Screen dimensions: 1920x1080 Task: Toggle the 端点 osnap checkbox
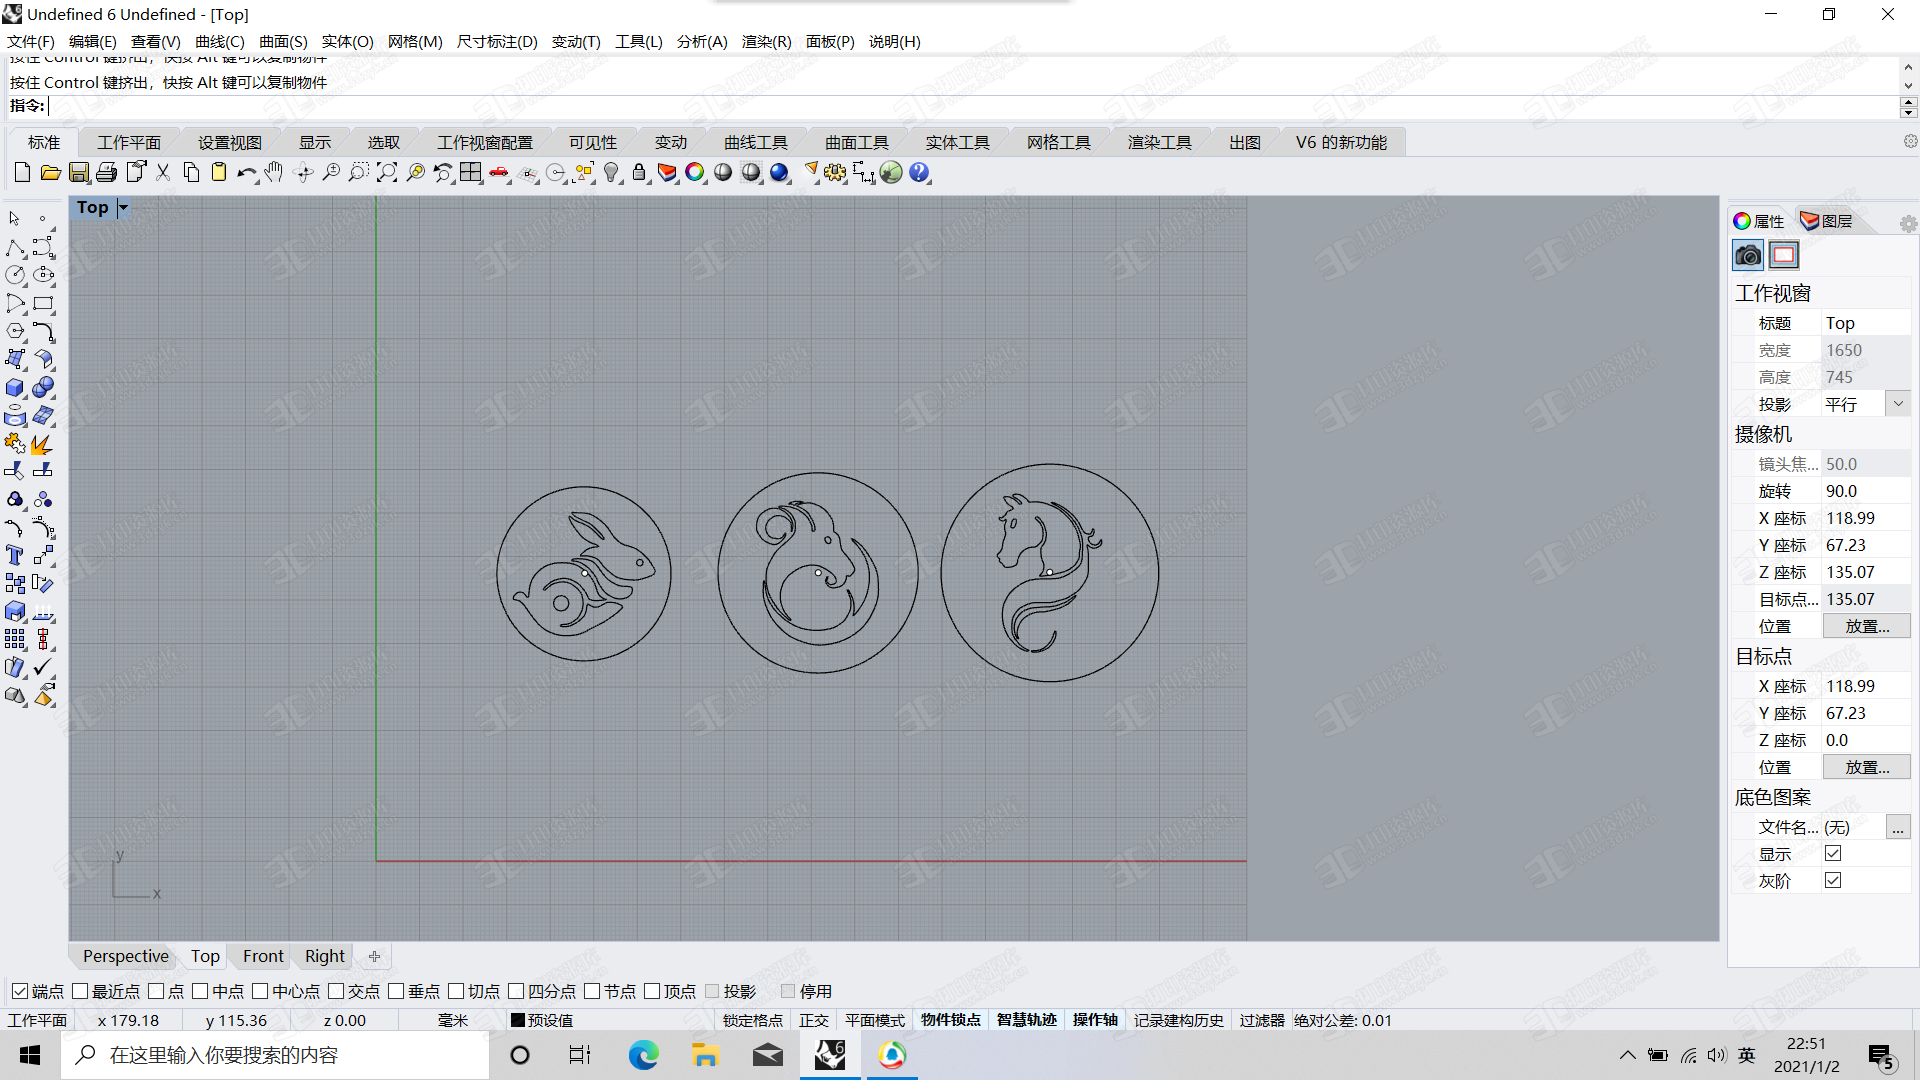[x=20, y=991]
